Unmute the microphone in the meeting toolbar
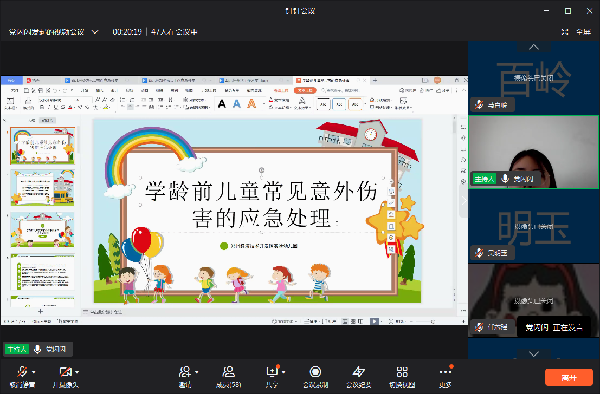600x394 pixels. pos(22,371)
